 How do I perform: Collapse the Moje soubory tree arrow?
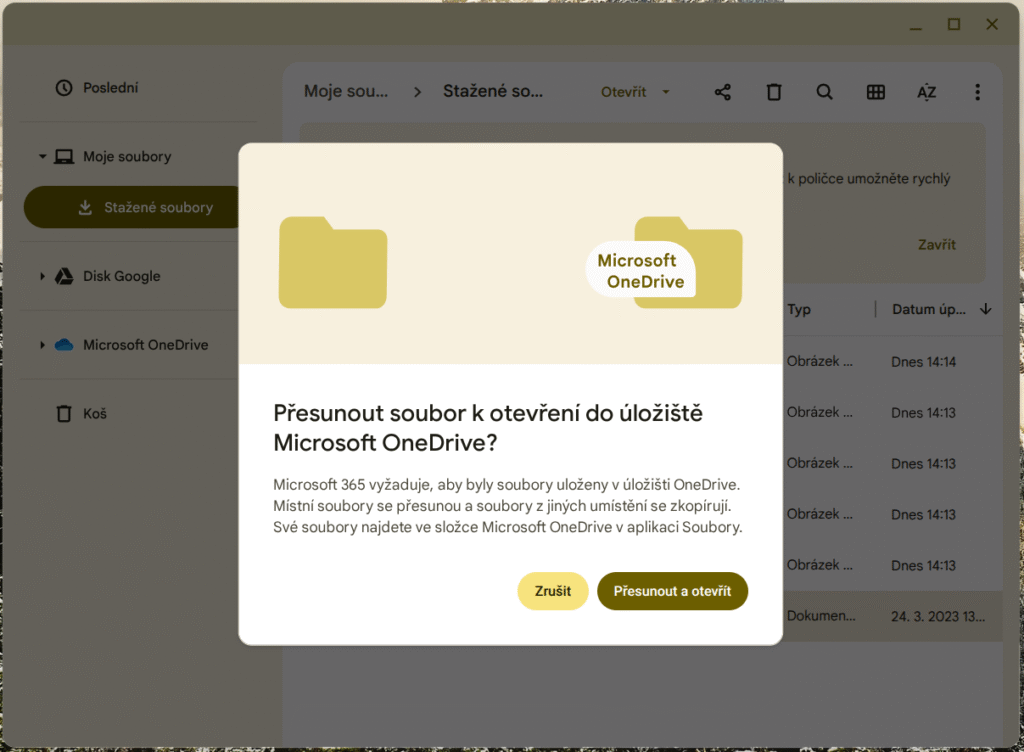tap(42, 157)
